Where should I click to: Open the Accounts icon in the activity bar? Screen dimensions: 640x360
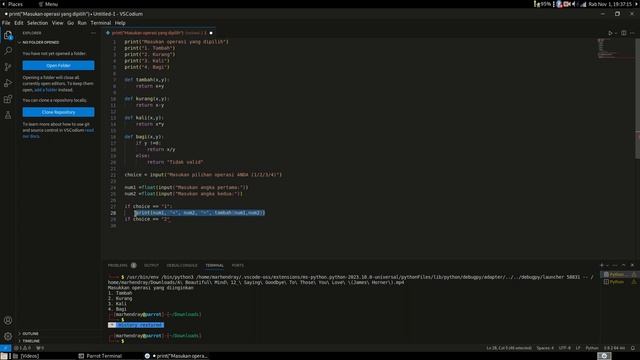pyautogui.click(x=8, y=321)
